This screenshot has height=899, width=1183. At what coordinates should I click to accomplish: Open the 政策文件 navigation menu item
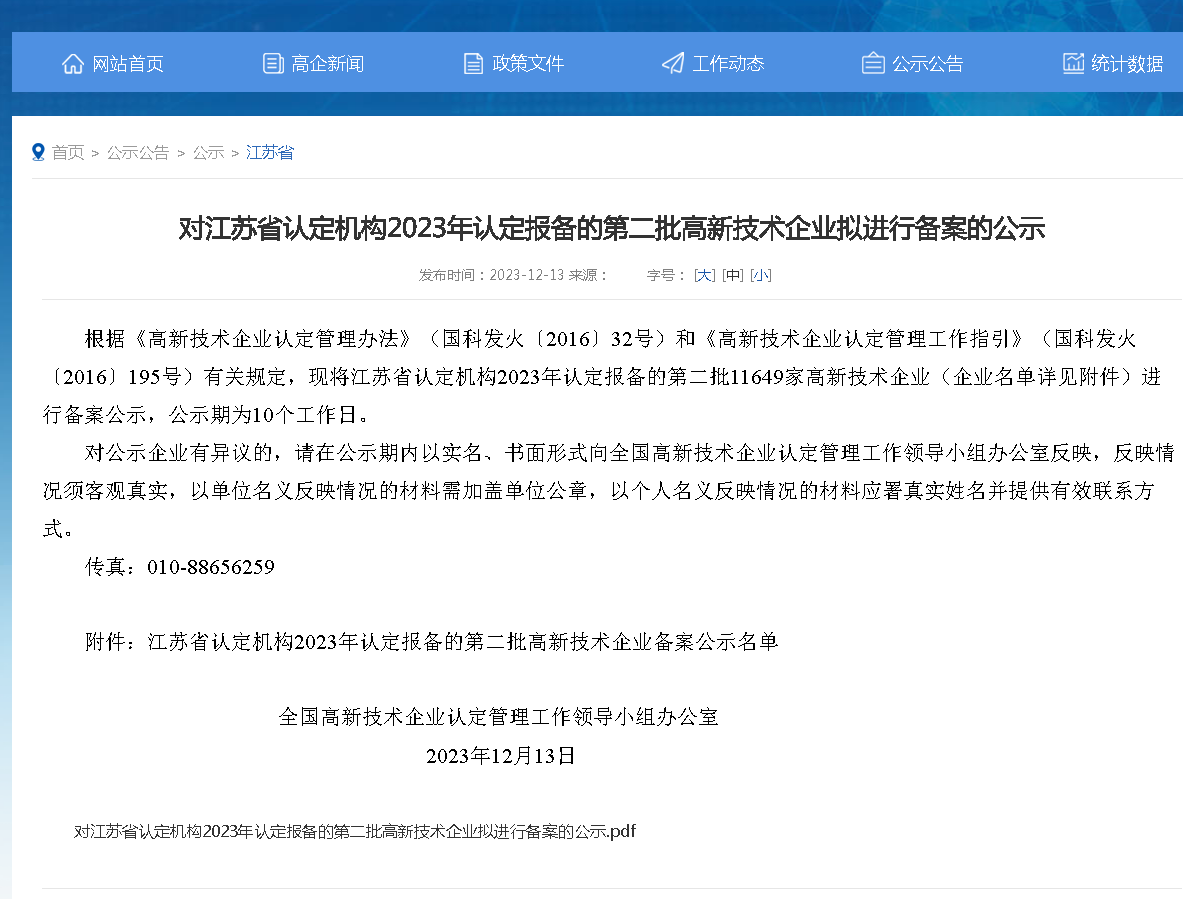pyautogui.click(x=528, y=64)
